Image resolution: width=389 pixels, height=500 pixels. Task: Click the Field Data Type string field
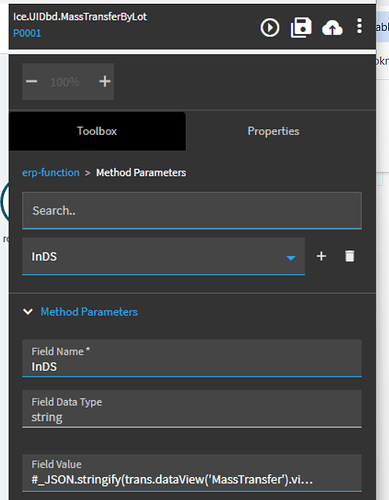pyautogui.click(x=192, y=409)
